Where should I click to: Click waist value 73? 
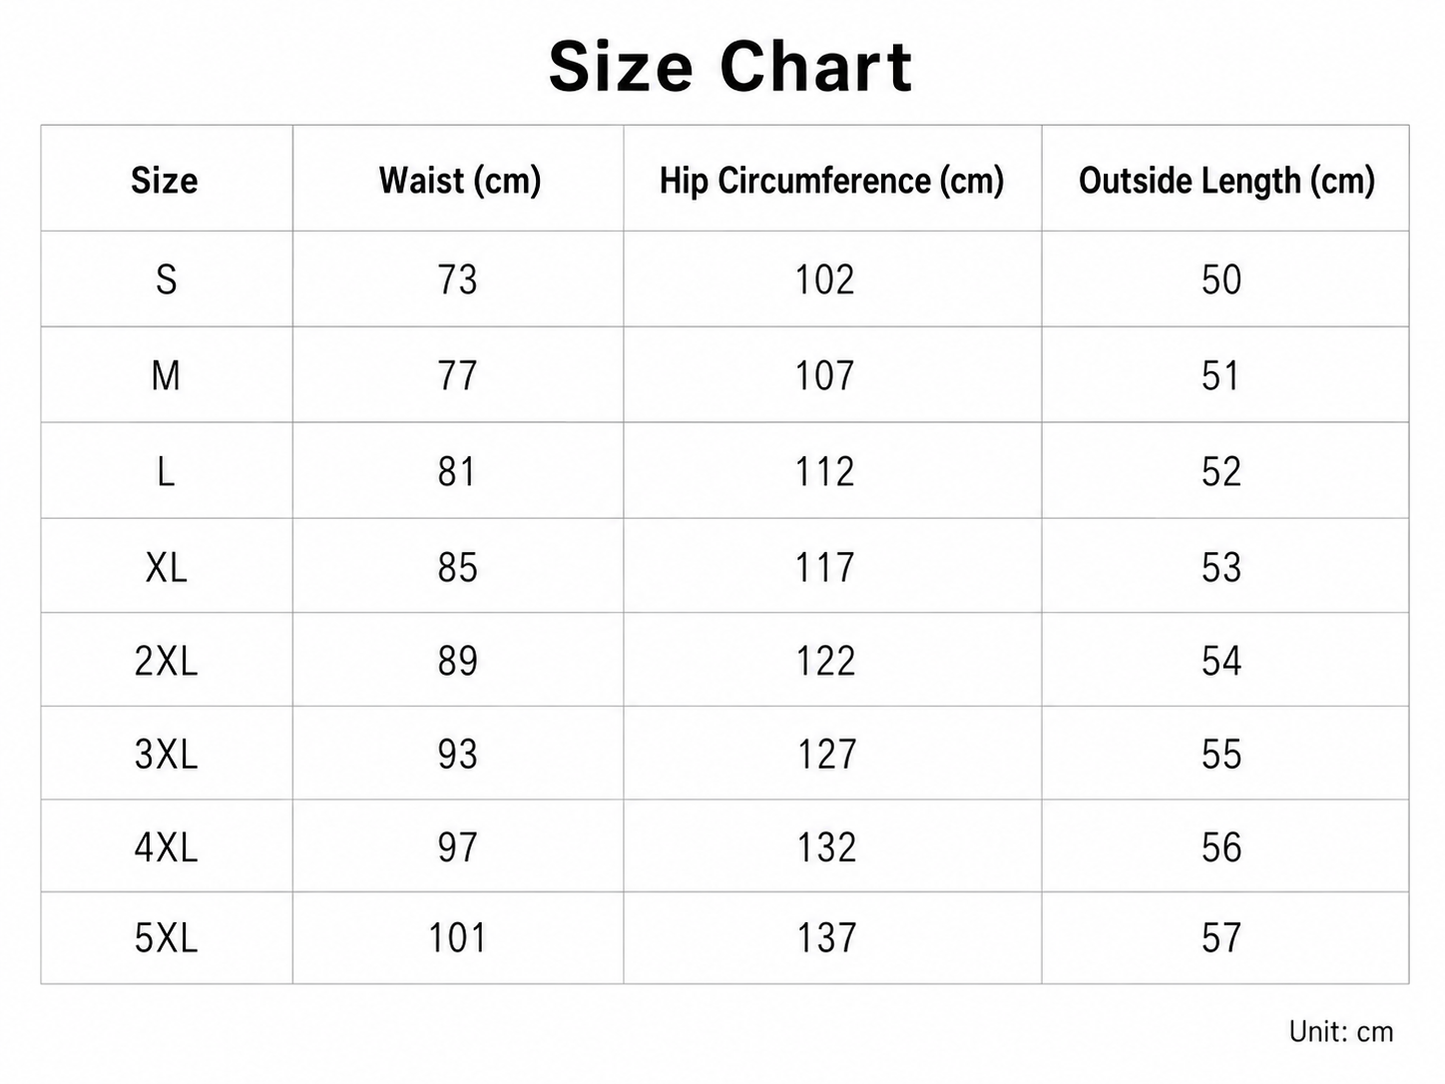(458, 279)
